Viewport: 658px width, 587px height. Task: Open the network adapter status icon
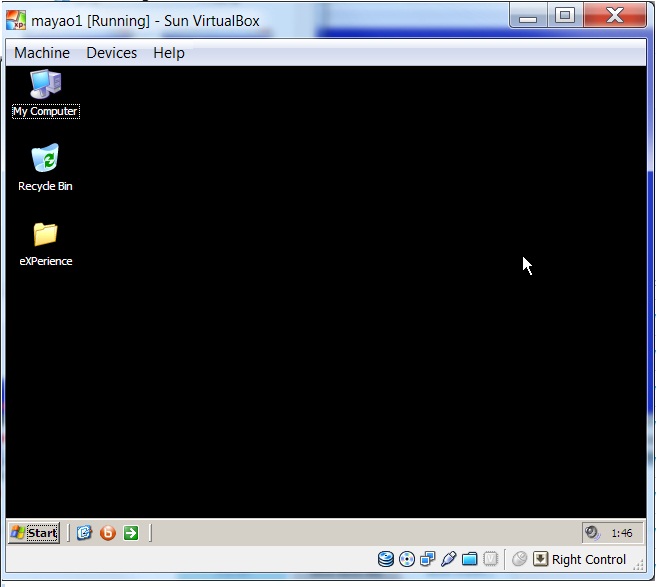click(428, 559)
